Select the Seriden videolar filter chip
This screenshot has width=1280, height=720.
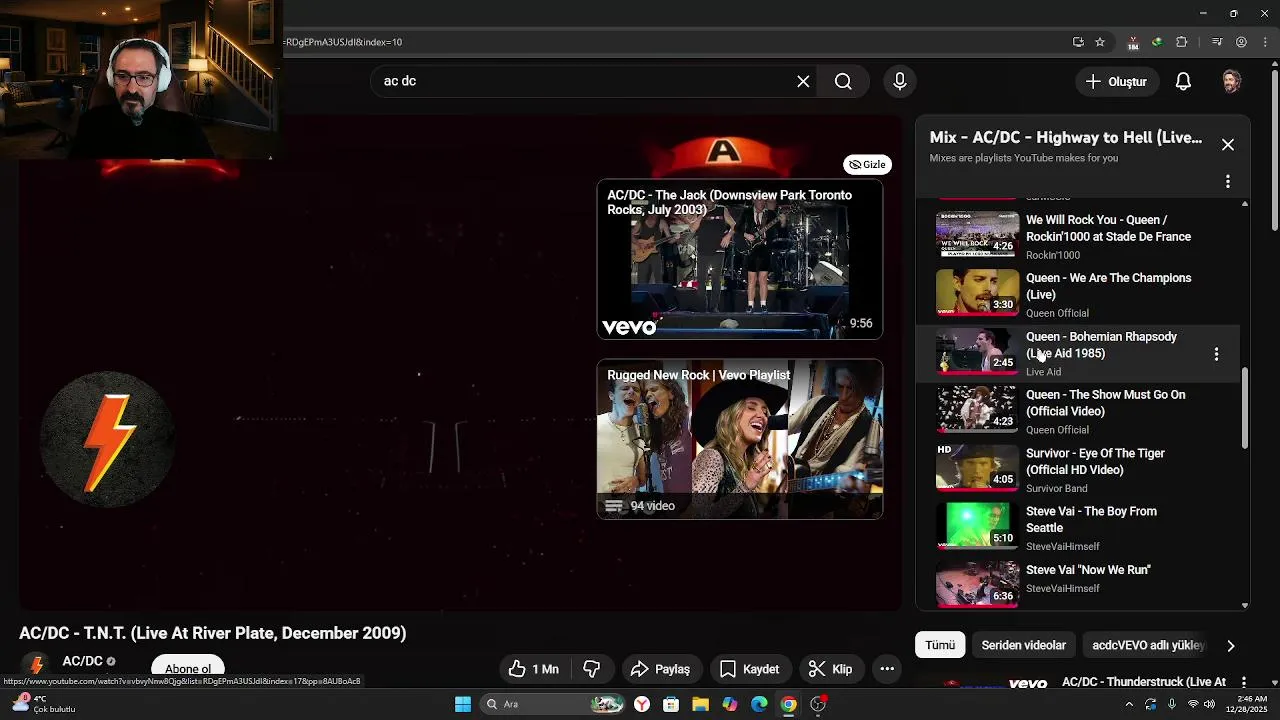click(x=1023, y=645)
